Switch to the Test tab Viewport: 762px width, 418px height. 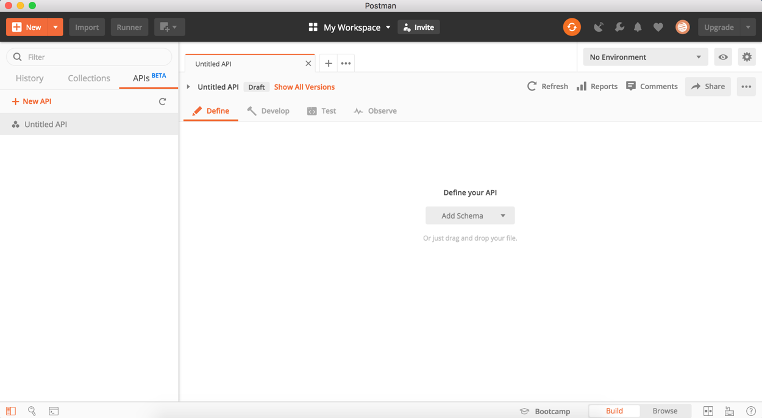pos(322,111)
